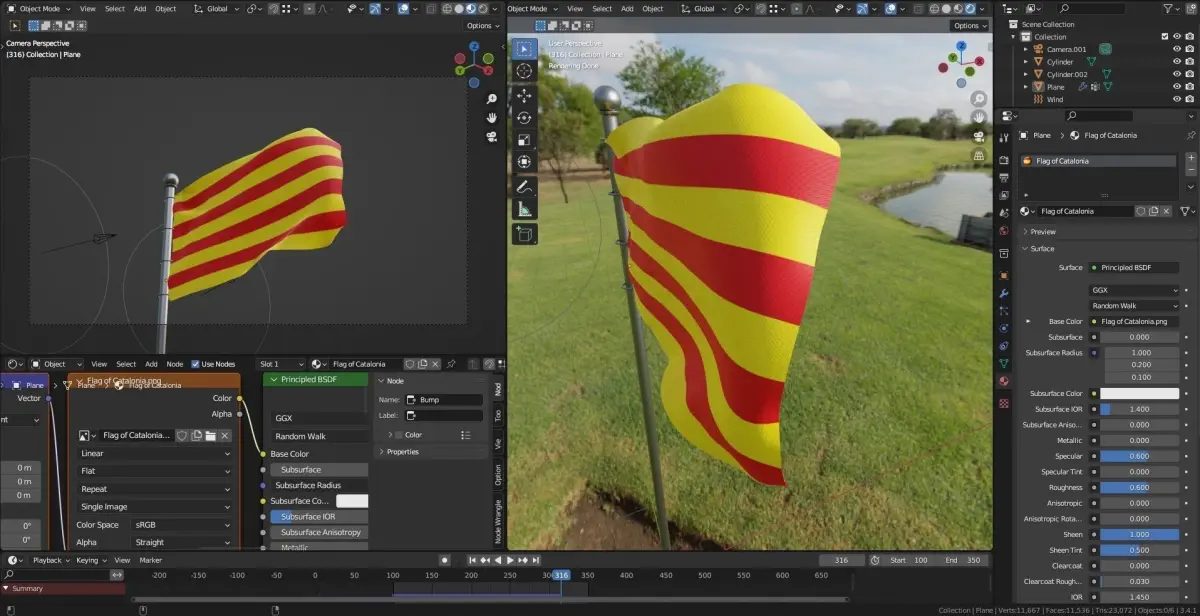Image resolution: width=1200 pixels, height=616 pixels.
Task: Open the Repeat extension dropdown
Action: tap(155, 489)
